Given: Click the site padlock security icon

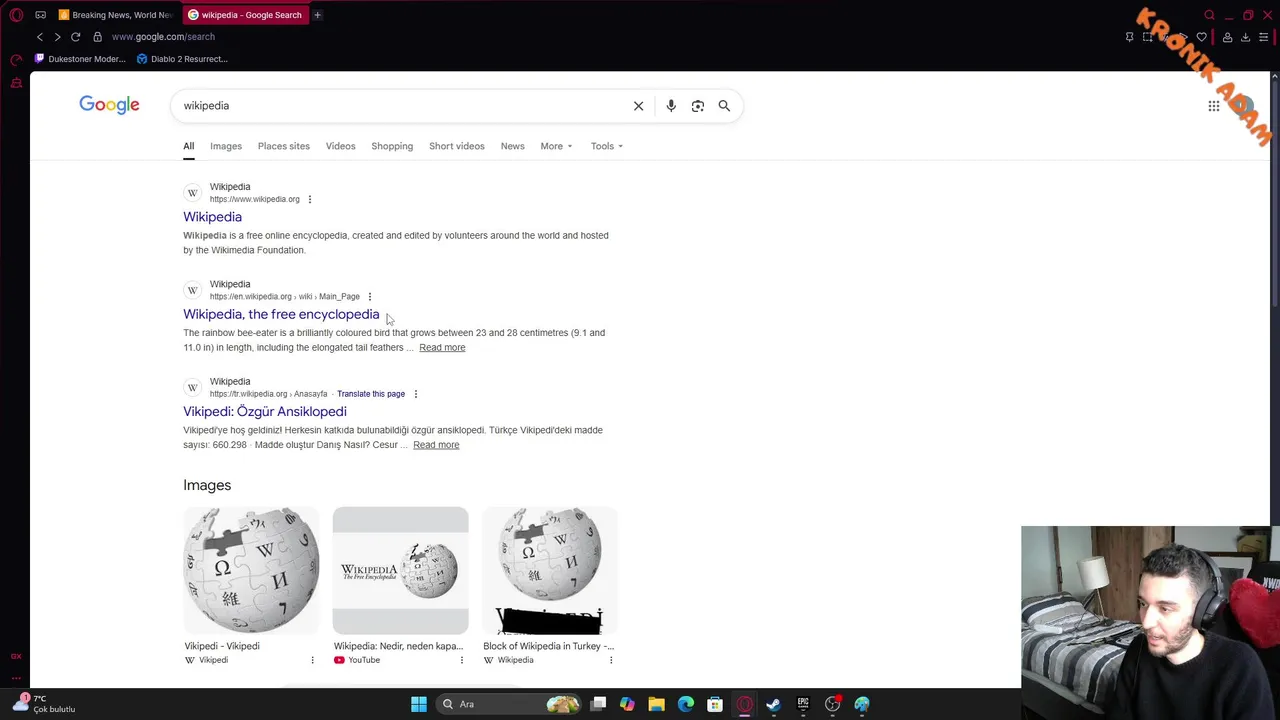Looking at the screenshot, I should [97, 37].
